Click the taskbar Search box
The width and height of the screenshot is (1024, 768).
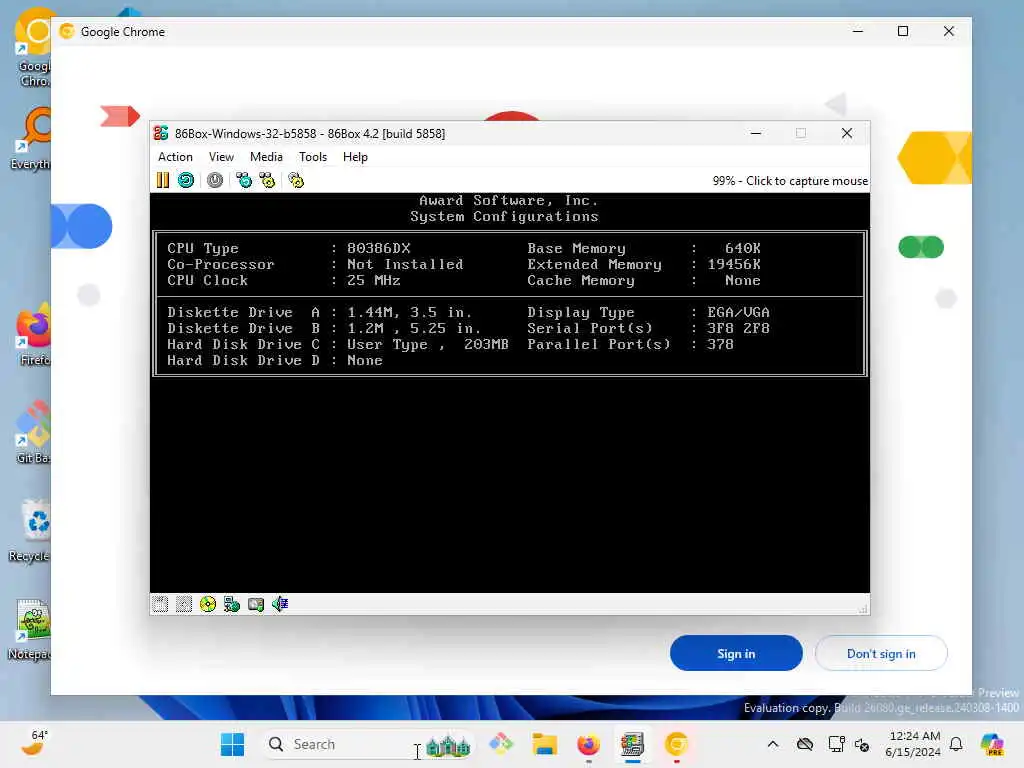coord(368,744)
